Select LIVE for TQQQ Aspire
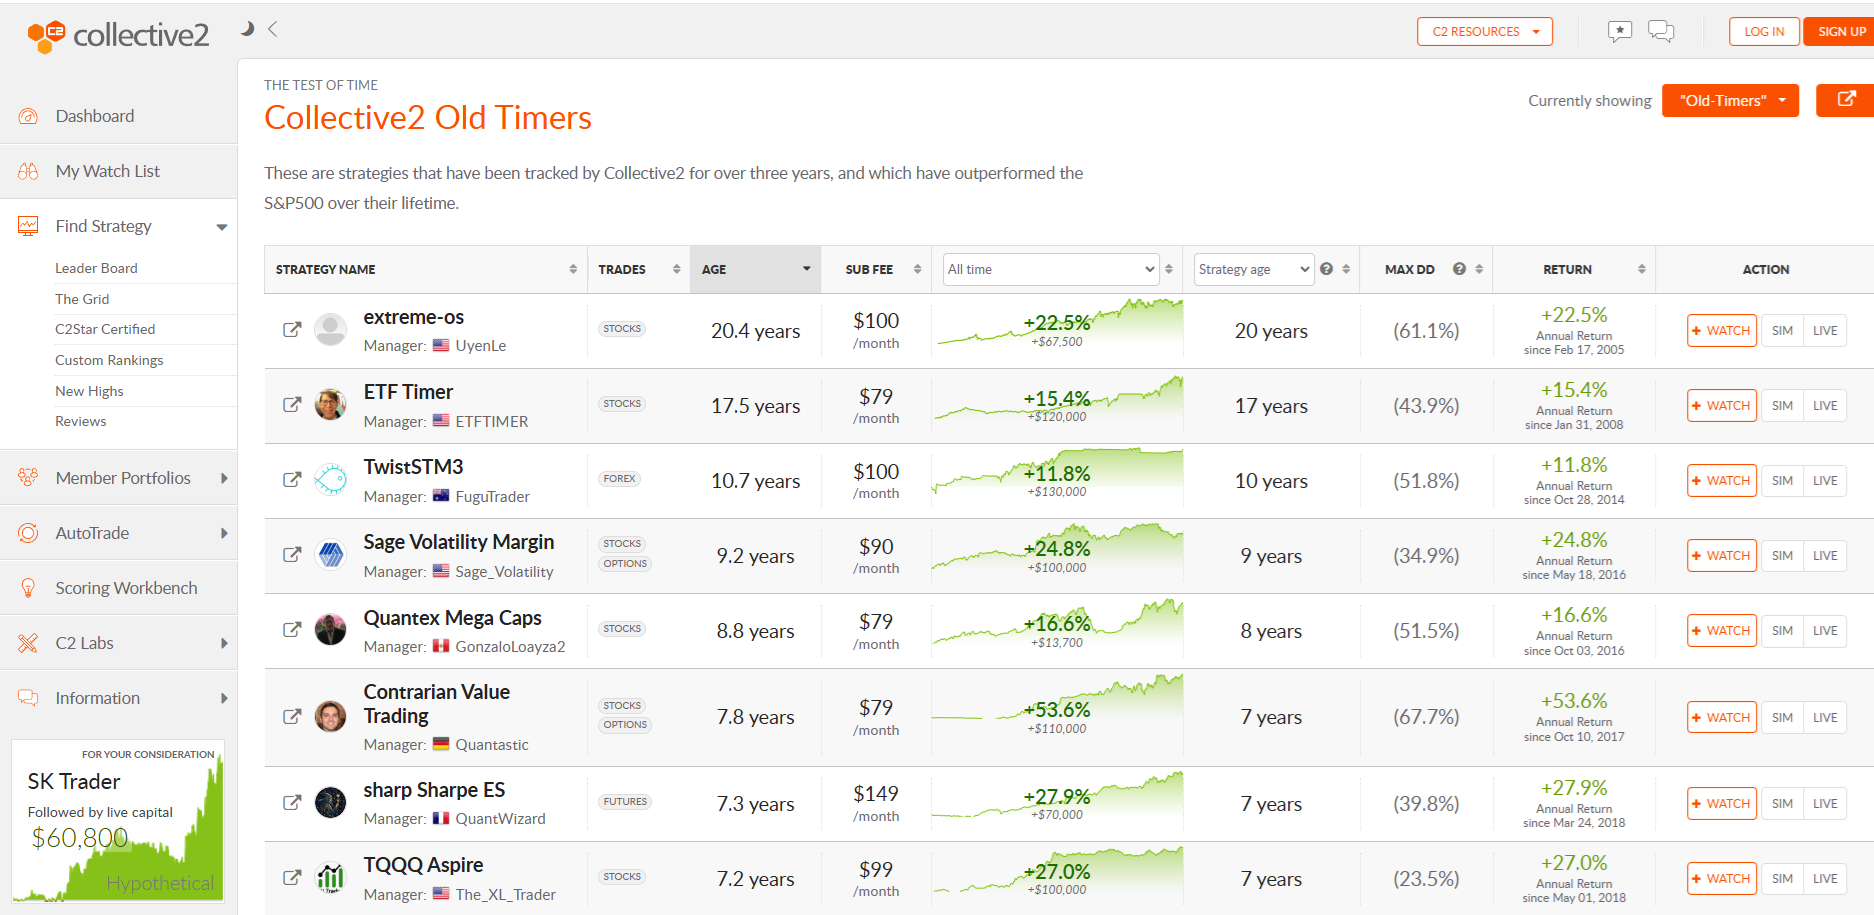1874x915 pixels. click(1825, 878)
